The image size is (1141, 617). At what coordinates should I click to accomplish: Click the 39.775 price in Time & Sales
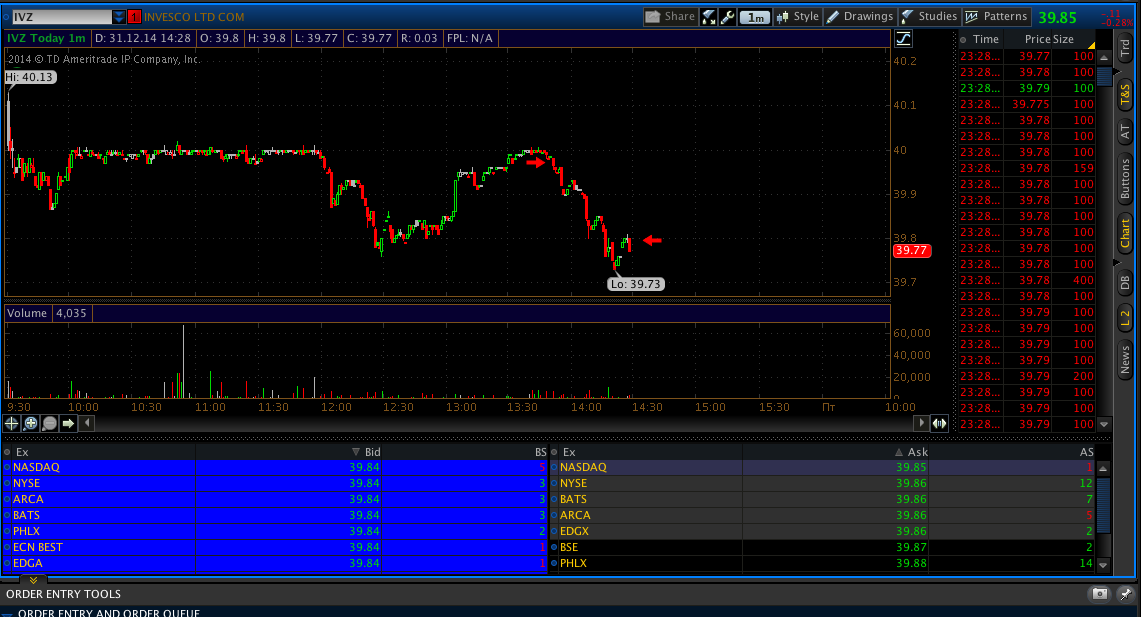coord(1030,104)
